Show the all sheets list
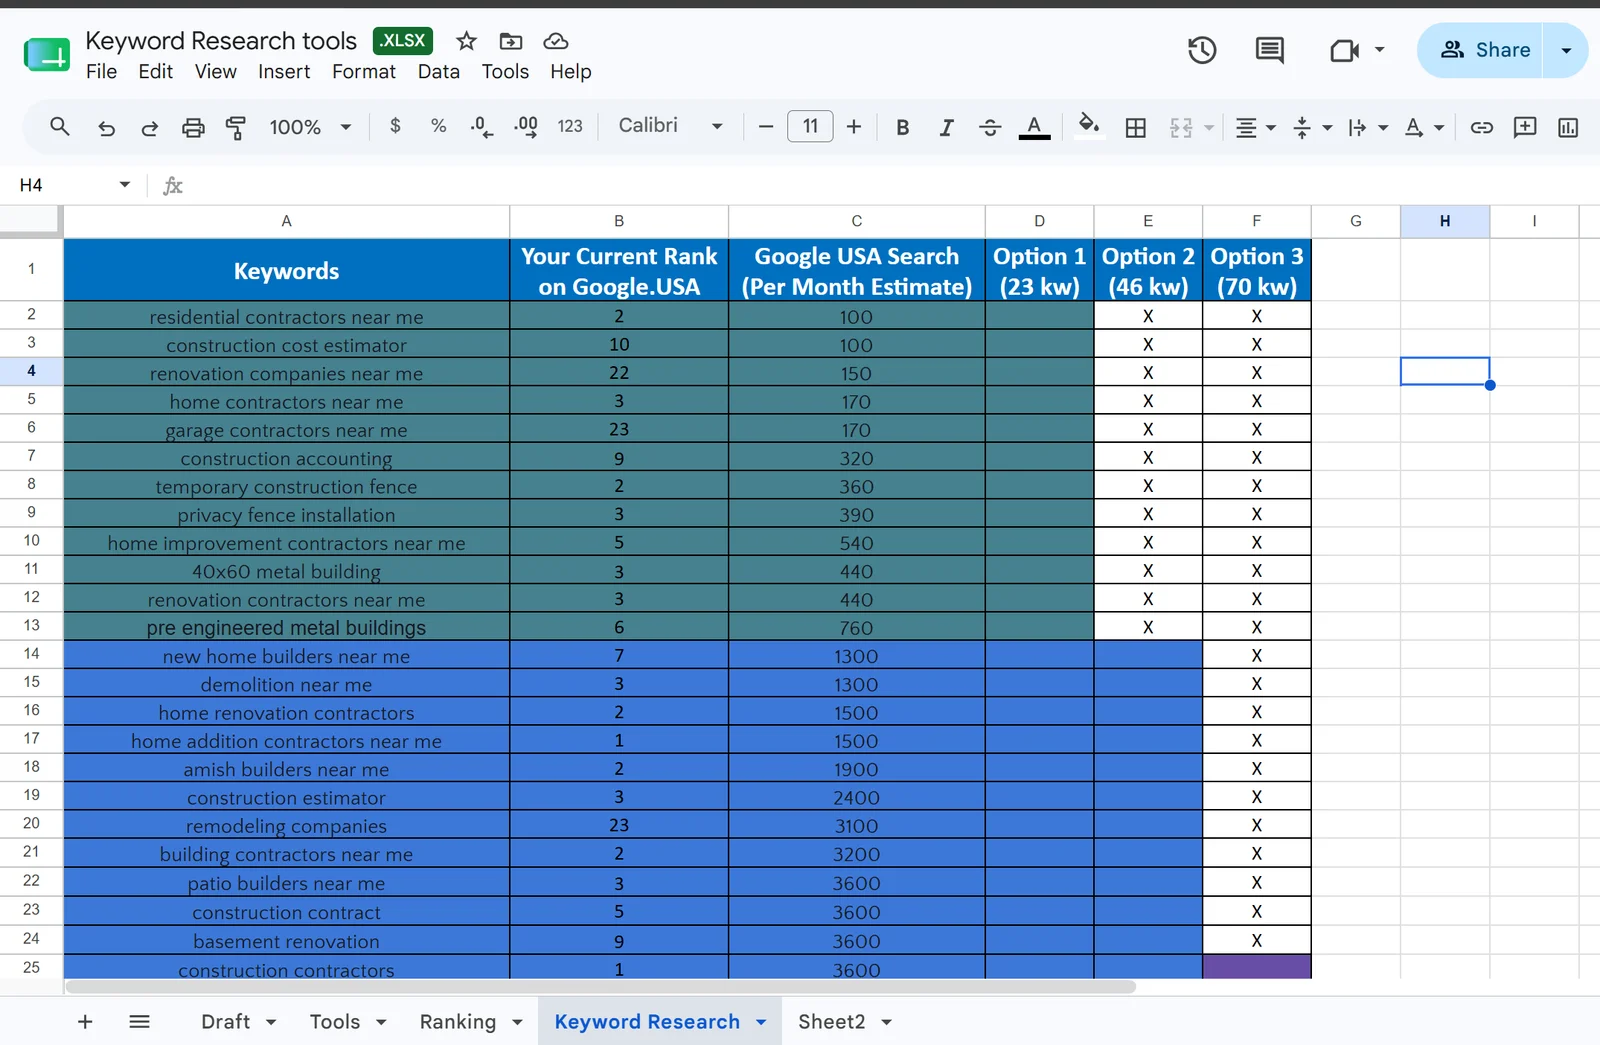The width and height of the screenshot is (1600, 1045). (x=140, y=1021)
